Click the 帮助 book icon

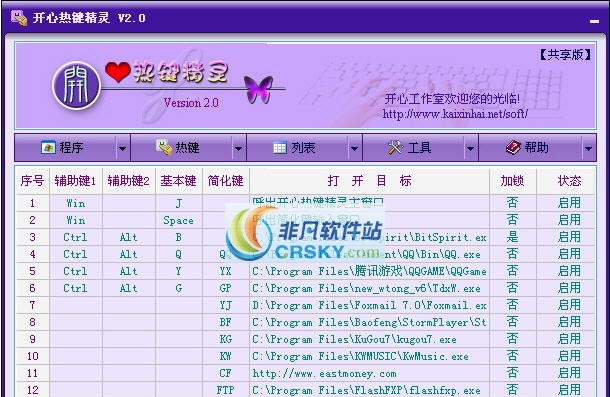point(513,148)
